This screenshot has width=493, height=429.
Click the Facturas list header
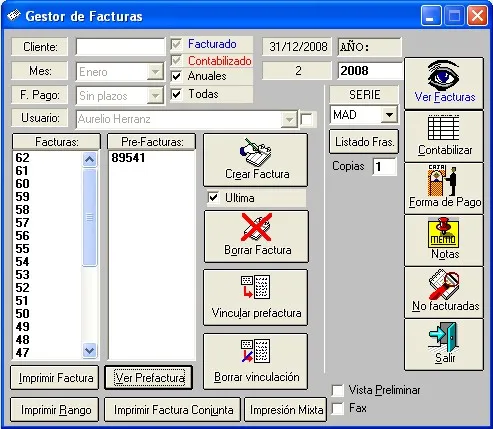pyautogui.click(x=56, y=142)
